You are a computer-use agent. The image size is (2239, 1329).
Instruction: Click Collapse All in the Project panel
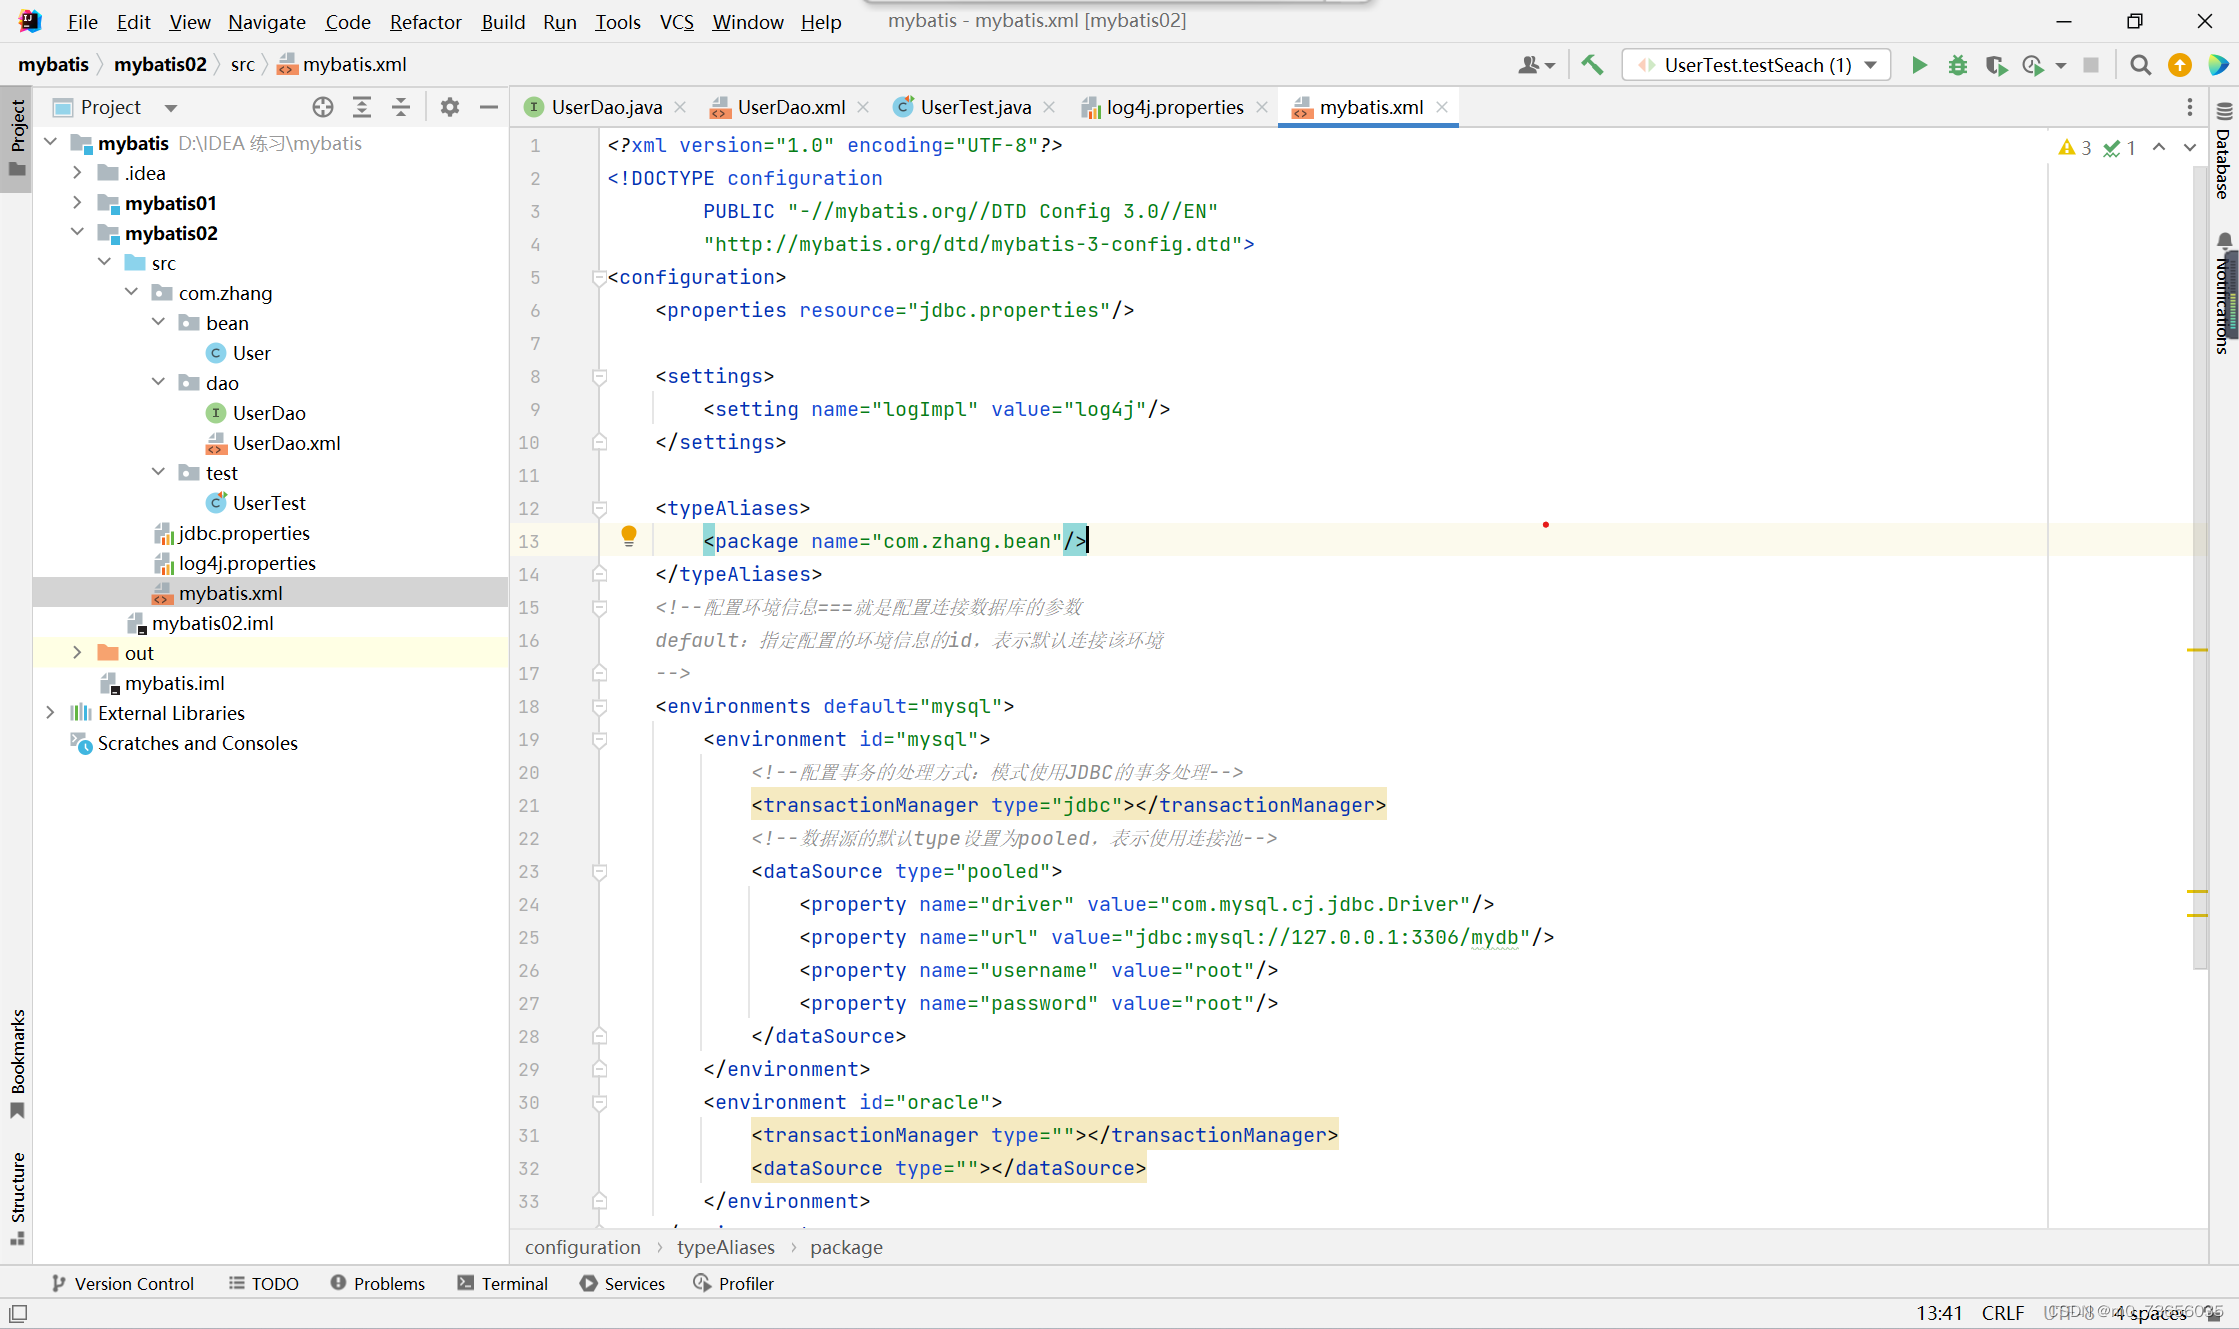click(x=401, y=107)
